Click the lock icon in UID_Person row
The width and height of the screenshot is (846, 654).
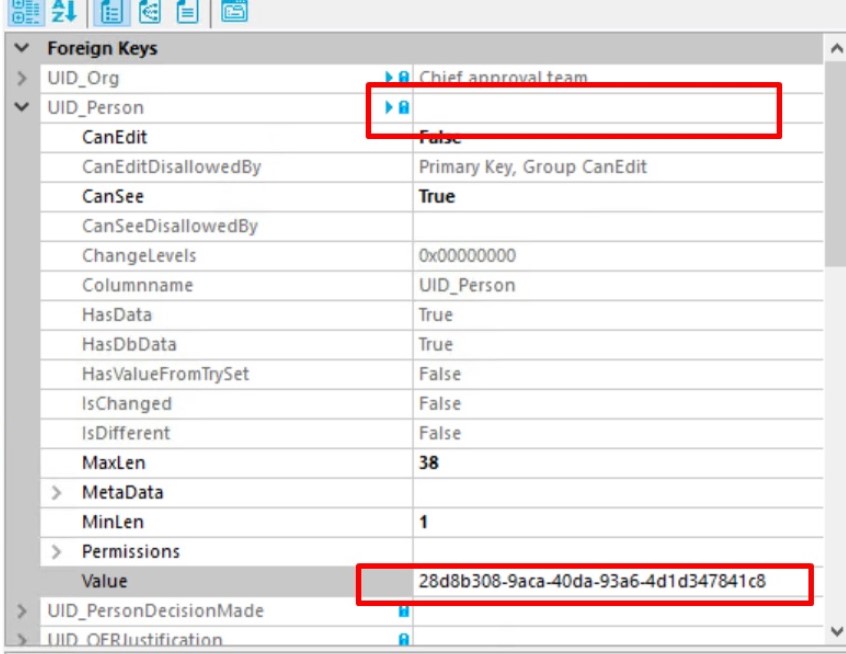pos(403,107)
